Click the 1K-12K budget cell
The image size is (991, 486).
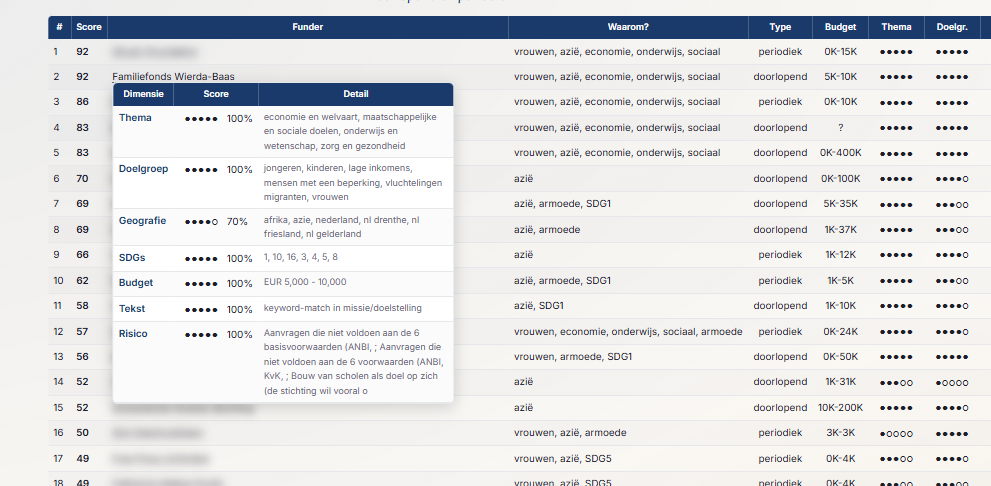point(841,255)
